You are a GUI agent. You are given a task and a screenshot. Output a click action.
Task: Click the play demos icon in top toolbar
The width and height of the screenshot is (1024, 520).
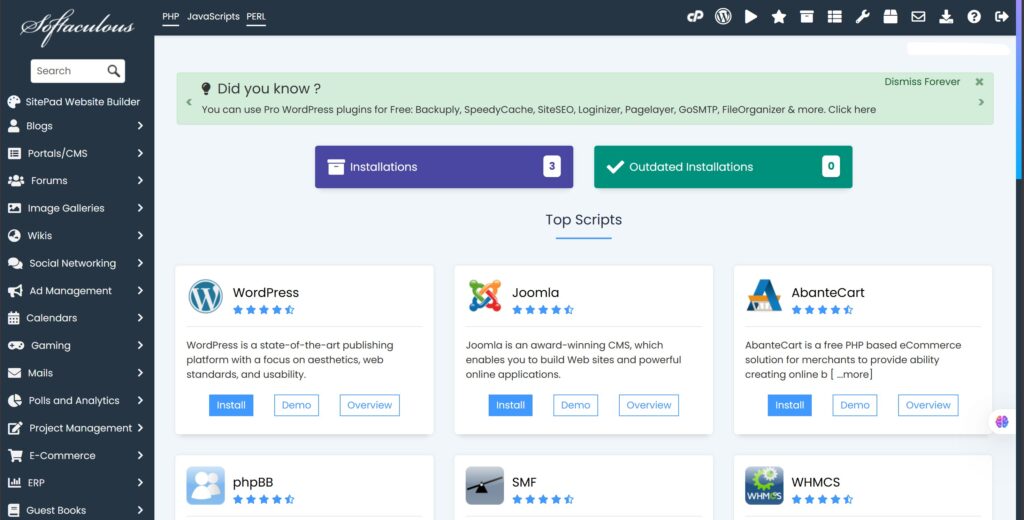[751, 17]
